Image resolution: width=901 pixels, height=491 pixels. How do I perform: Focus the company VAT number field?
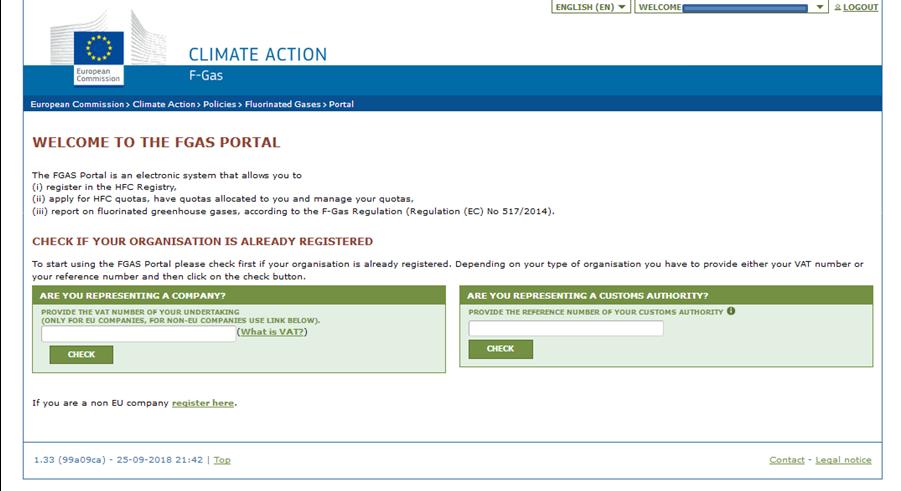pyautogui.click(x=138, y=334)
